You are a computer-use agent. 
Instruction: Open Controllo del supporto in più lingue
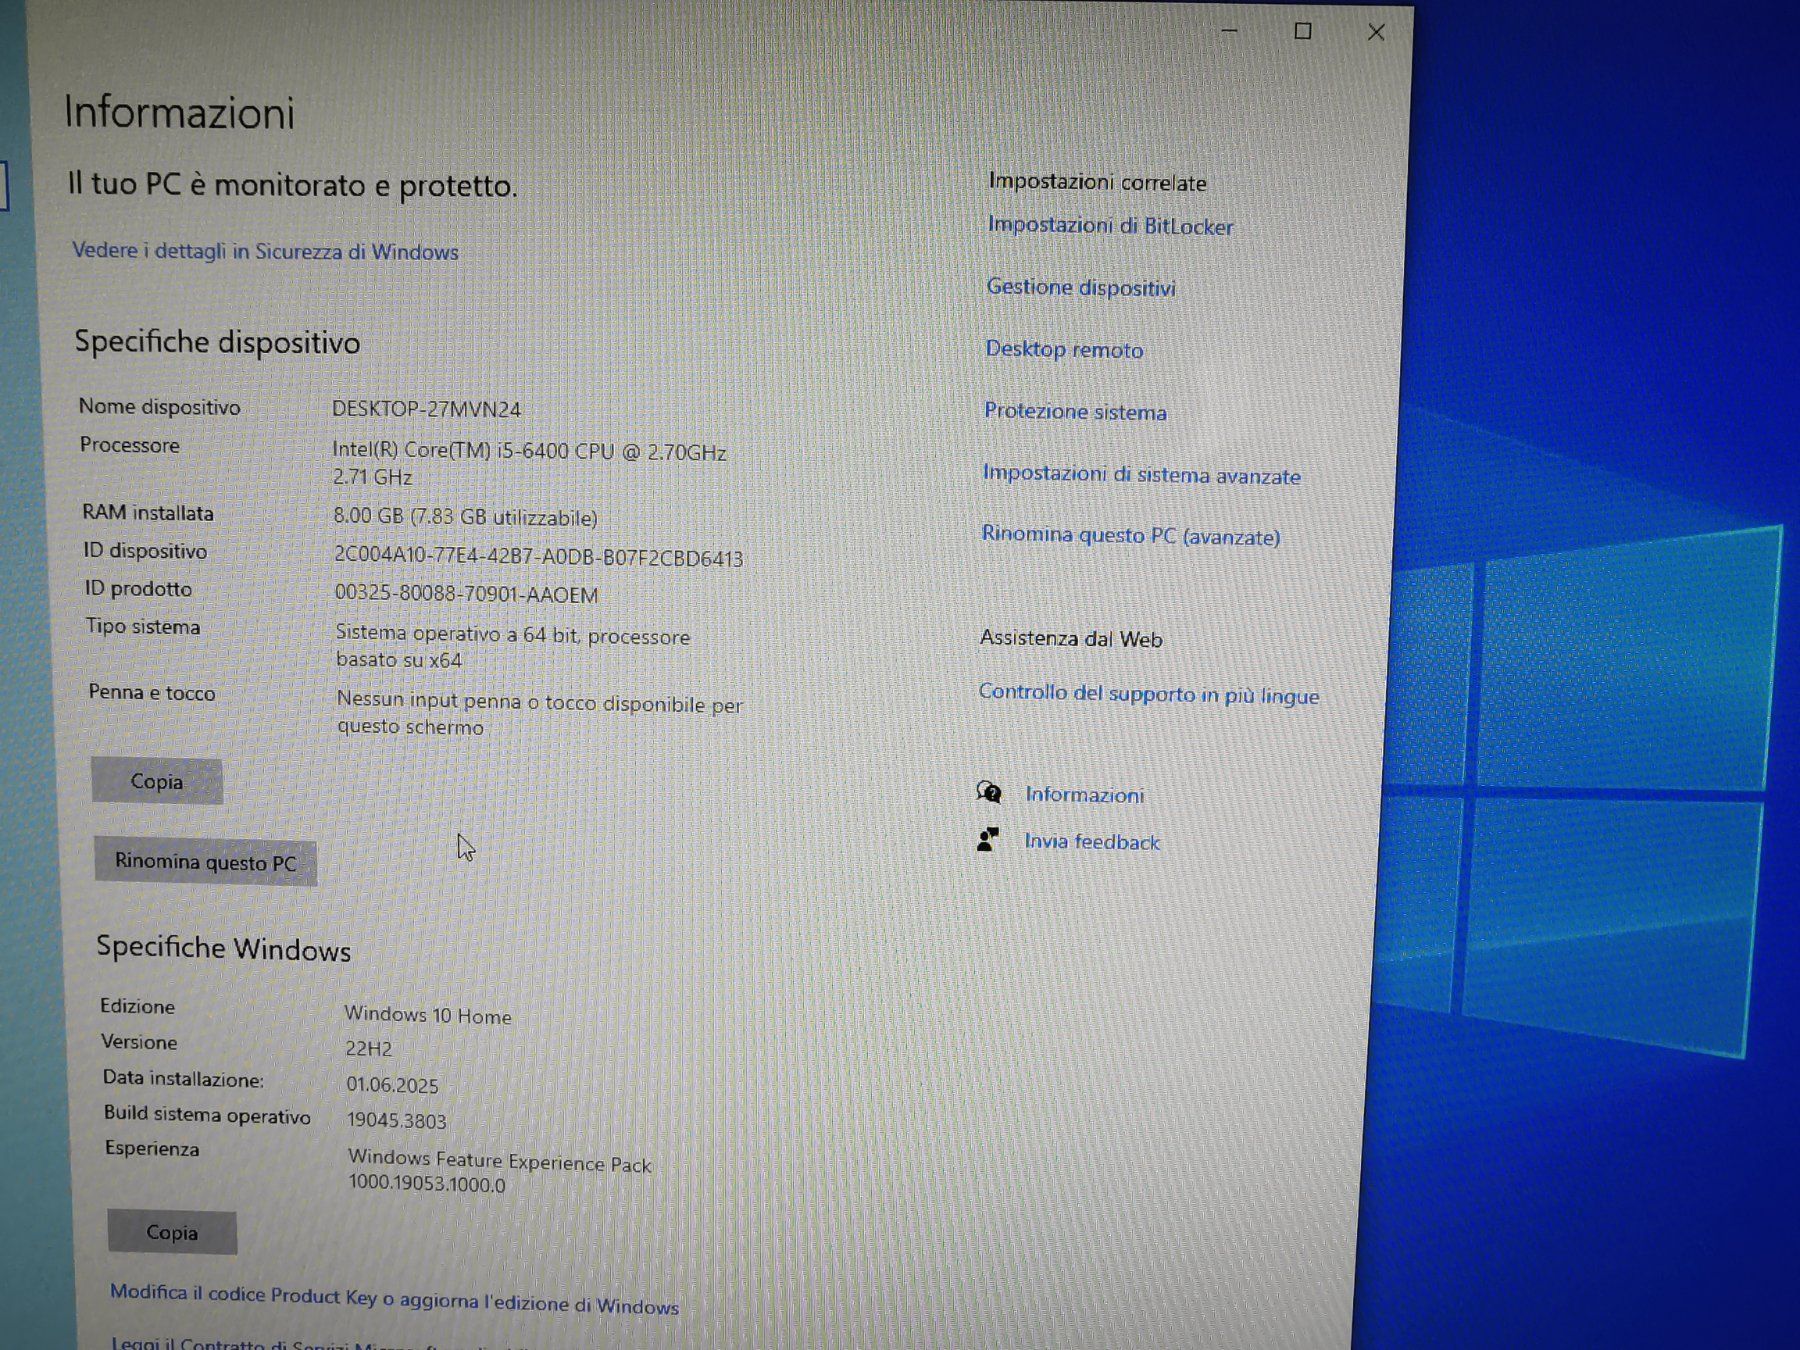click(1148, 694)
